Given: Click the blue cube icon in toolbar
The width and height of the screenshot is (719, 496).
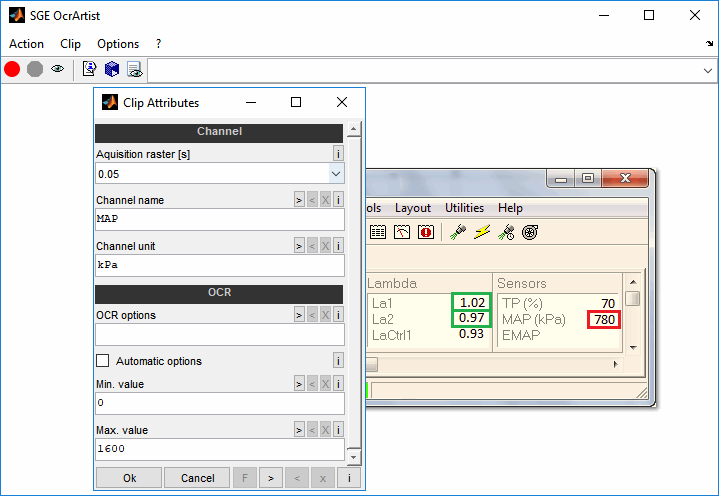Looking at the screenshot, I should 111,69.
